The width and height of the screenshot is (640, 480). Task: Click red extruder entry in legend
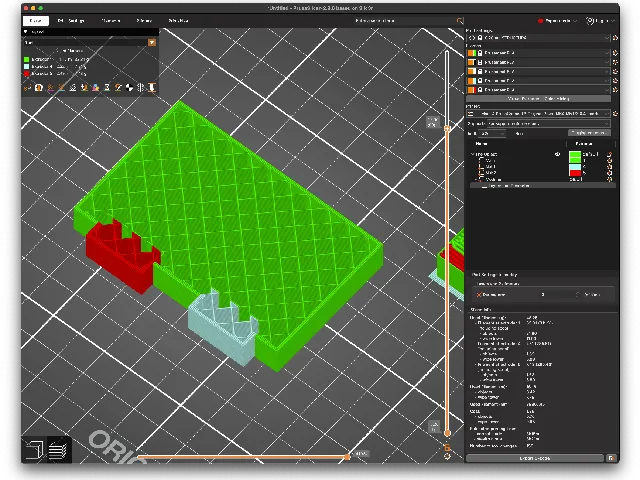tap(56, 74)
